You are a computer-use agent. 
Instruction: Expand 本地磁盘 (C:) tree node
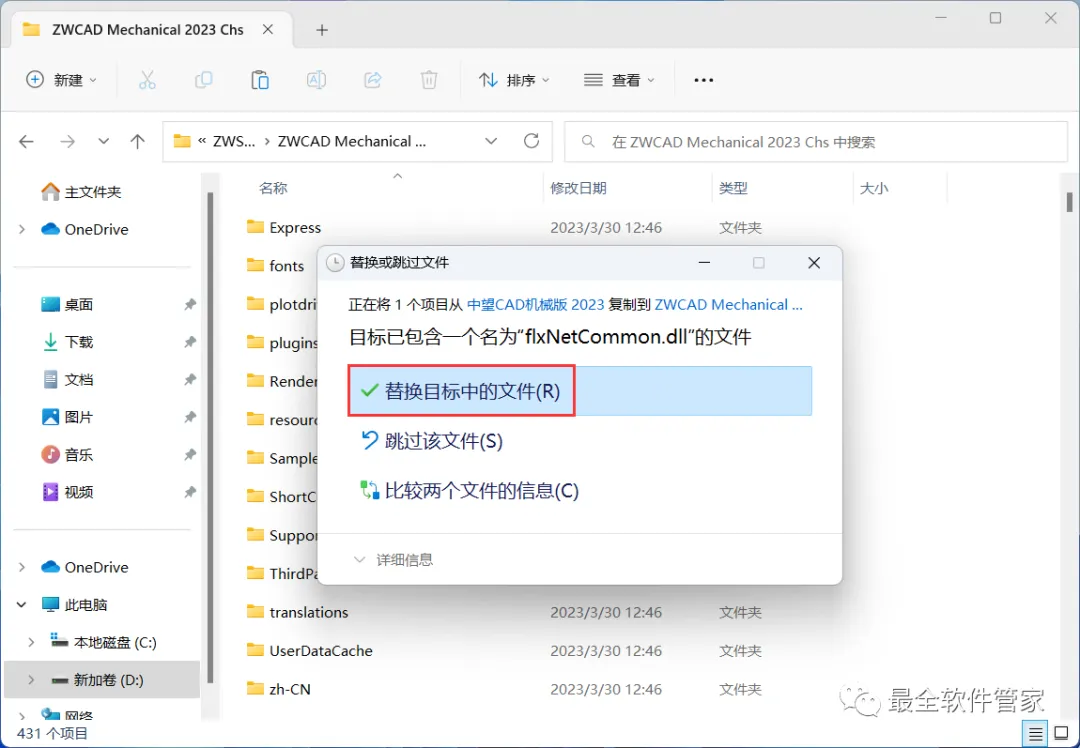click(31, 642)
